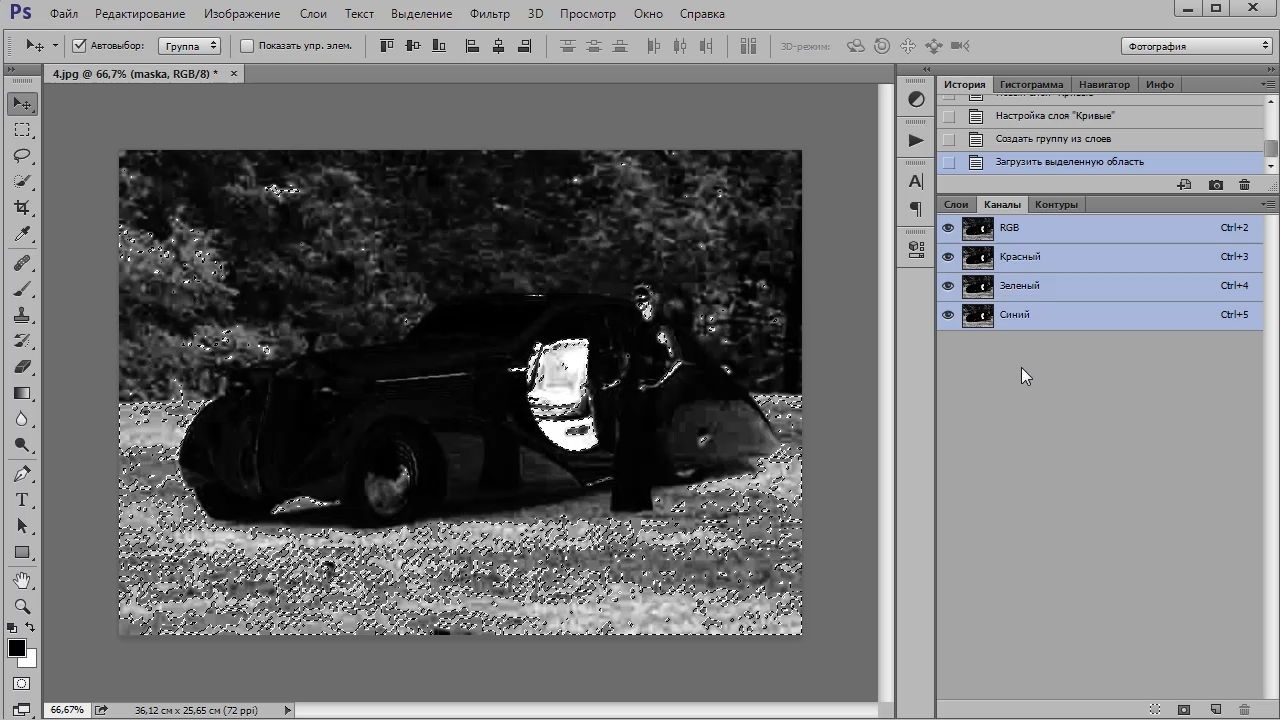This screenshot has width=1280, height=720.
Task: Select the History Brush tool
Action: pyautogui.click(x=22, y=341)
